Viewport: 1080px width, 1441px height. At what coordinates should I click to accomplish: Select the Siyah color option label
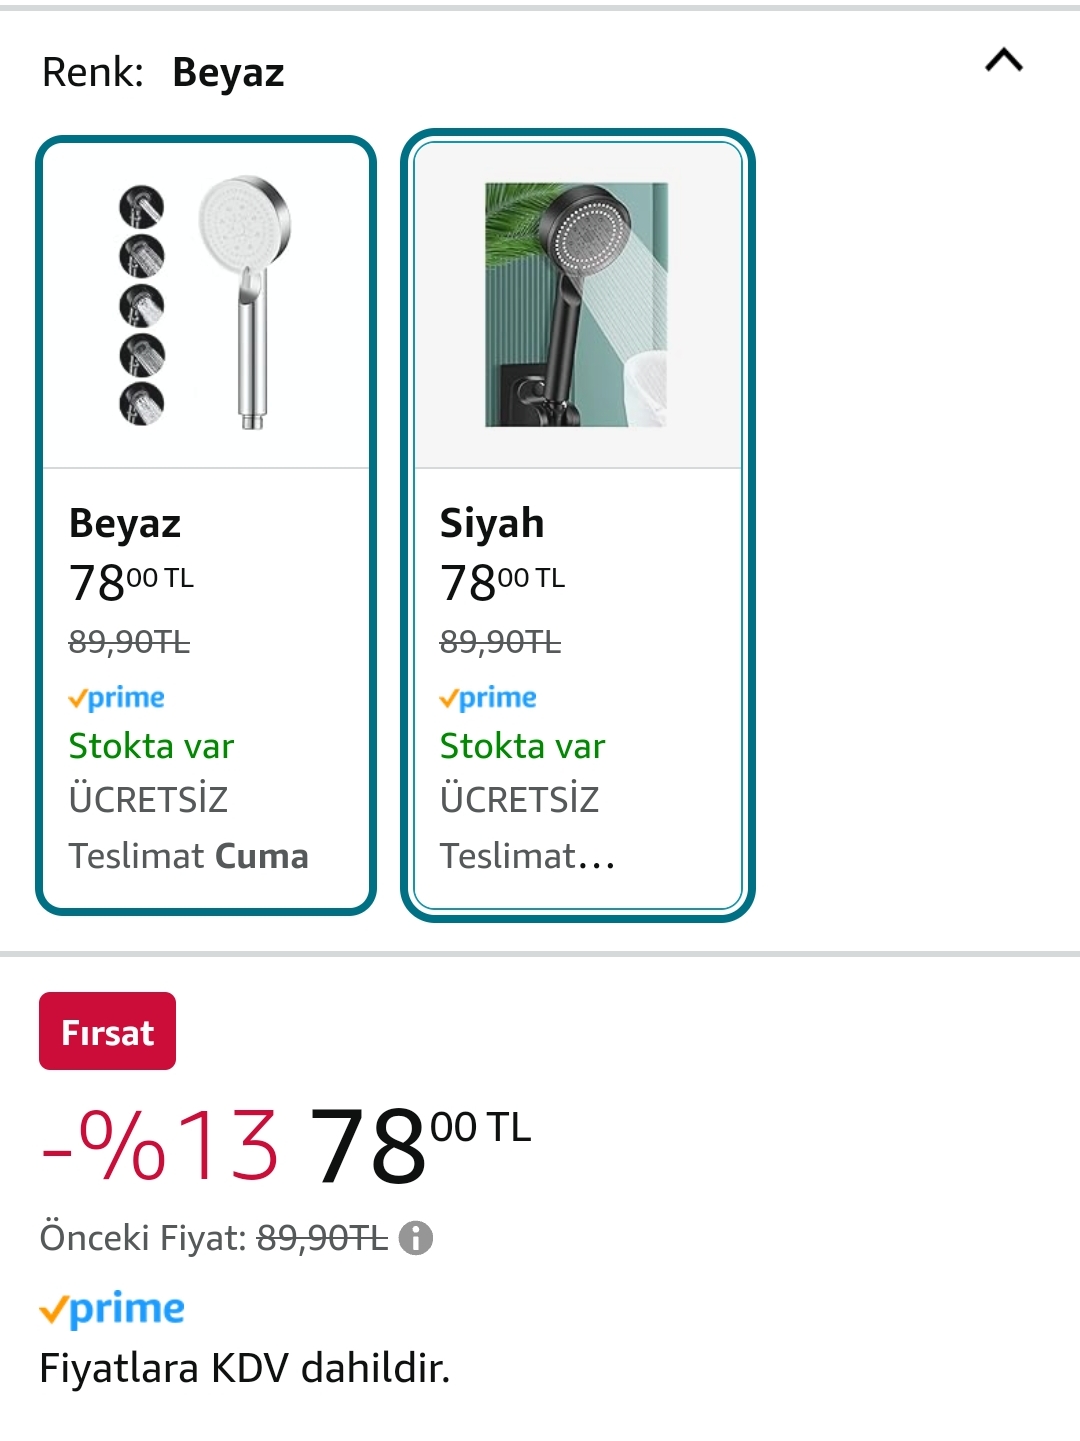coord(492,523)
